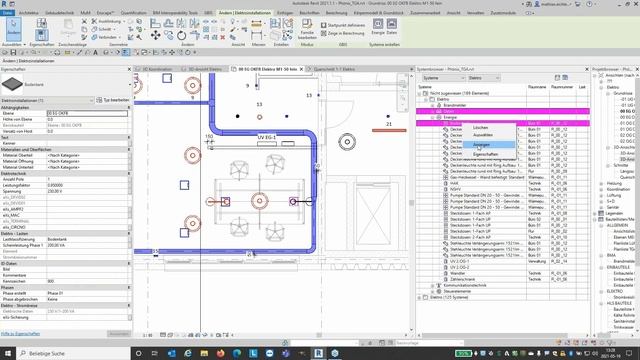
Task: Open Familie bearbeiten tool
Action: coord(307,29)
